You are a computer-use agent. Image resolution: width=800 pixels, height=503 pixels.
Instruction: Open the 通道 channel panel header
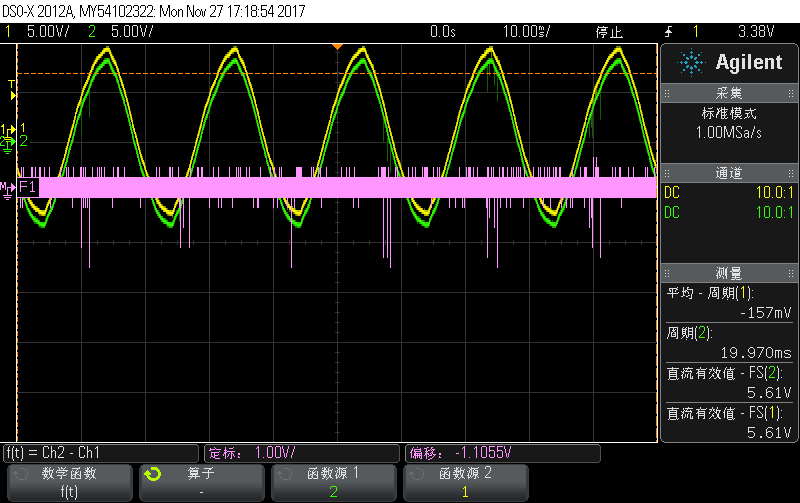[x=729, y=173]
